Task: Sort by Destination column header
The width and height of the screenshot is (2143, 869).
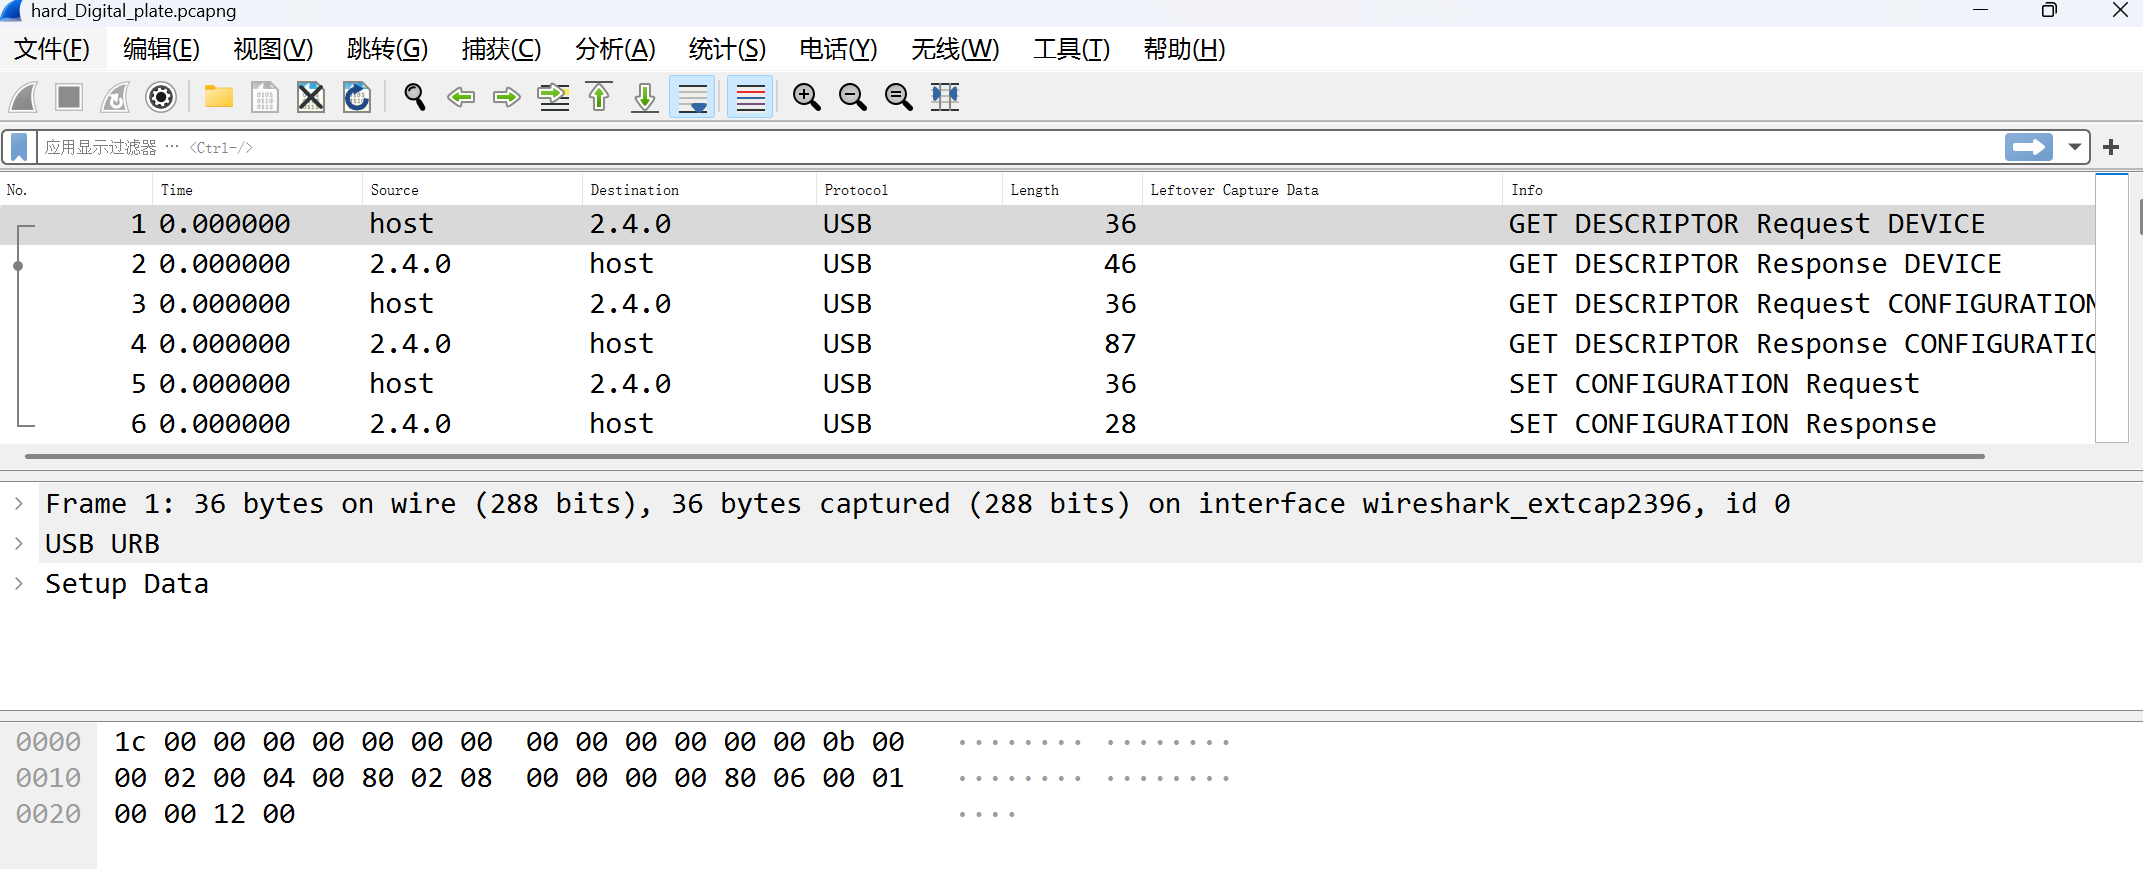Action: point(699,190)
